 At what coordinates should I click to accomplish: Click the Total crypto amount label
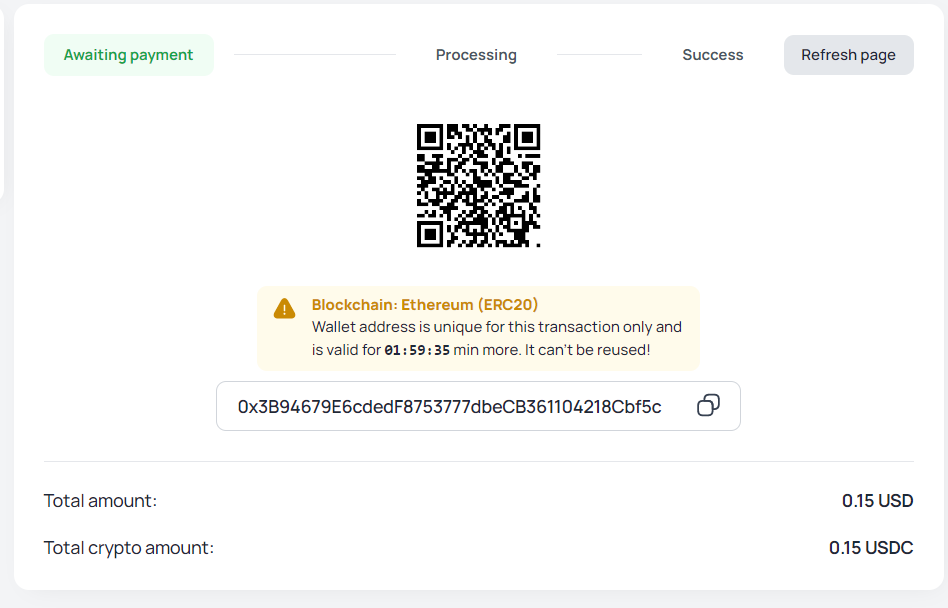[x=129, y=548]
